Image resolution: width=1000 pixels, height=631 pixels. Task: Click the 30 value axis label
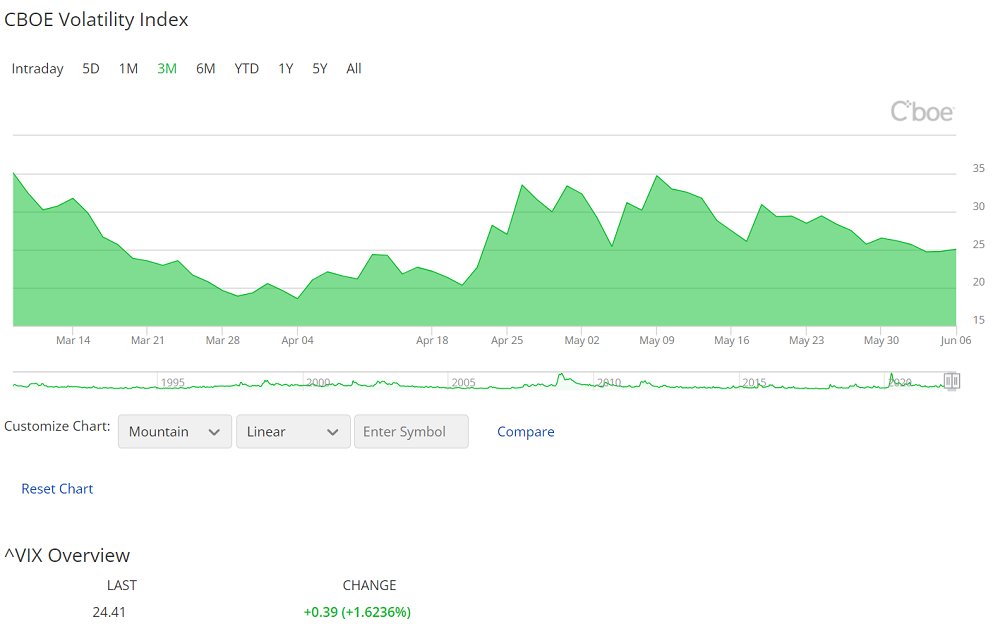[x=978, y=206]
